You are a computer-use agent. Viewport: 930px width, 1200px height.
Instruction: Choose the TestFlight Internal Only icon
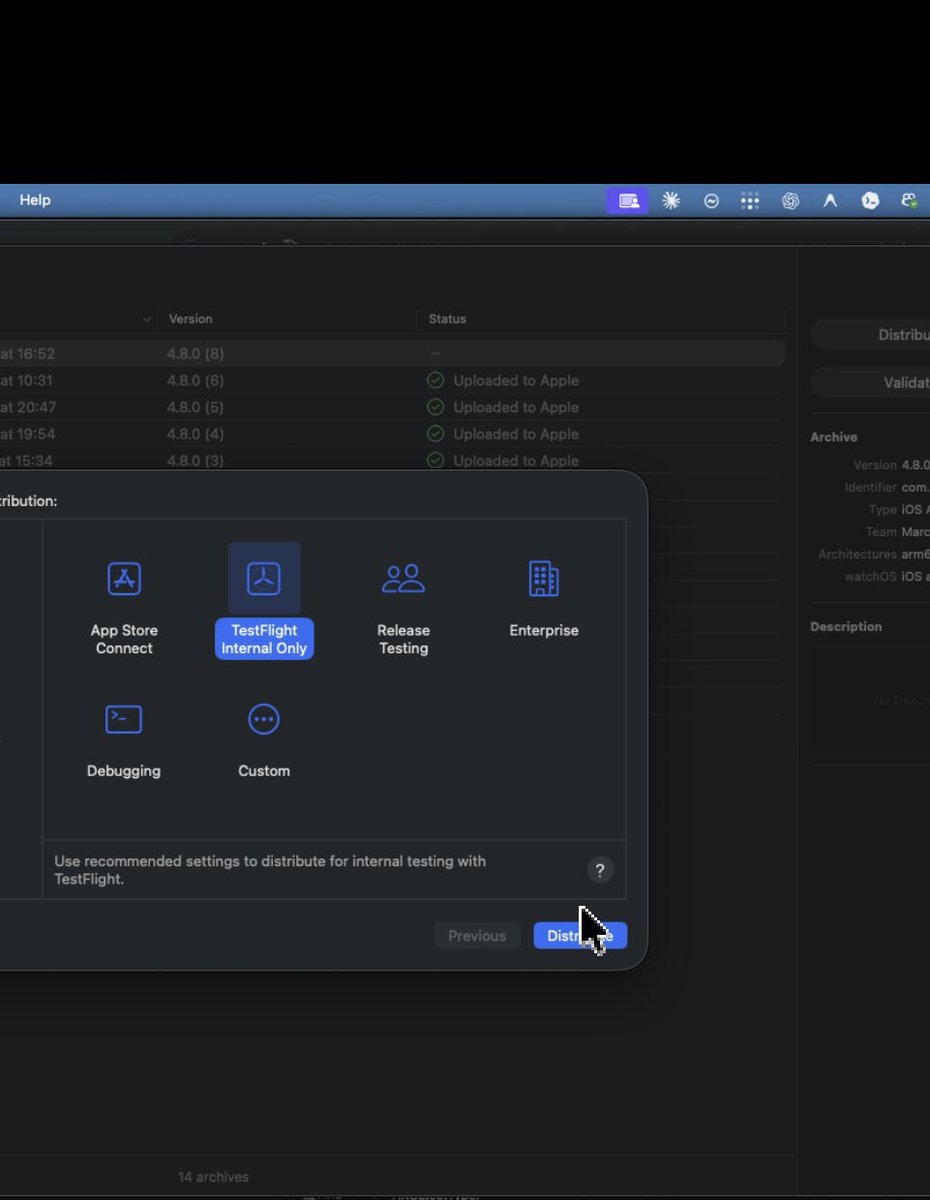pyautogui.click(x=264, y=578)
